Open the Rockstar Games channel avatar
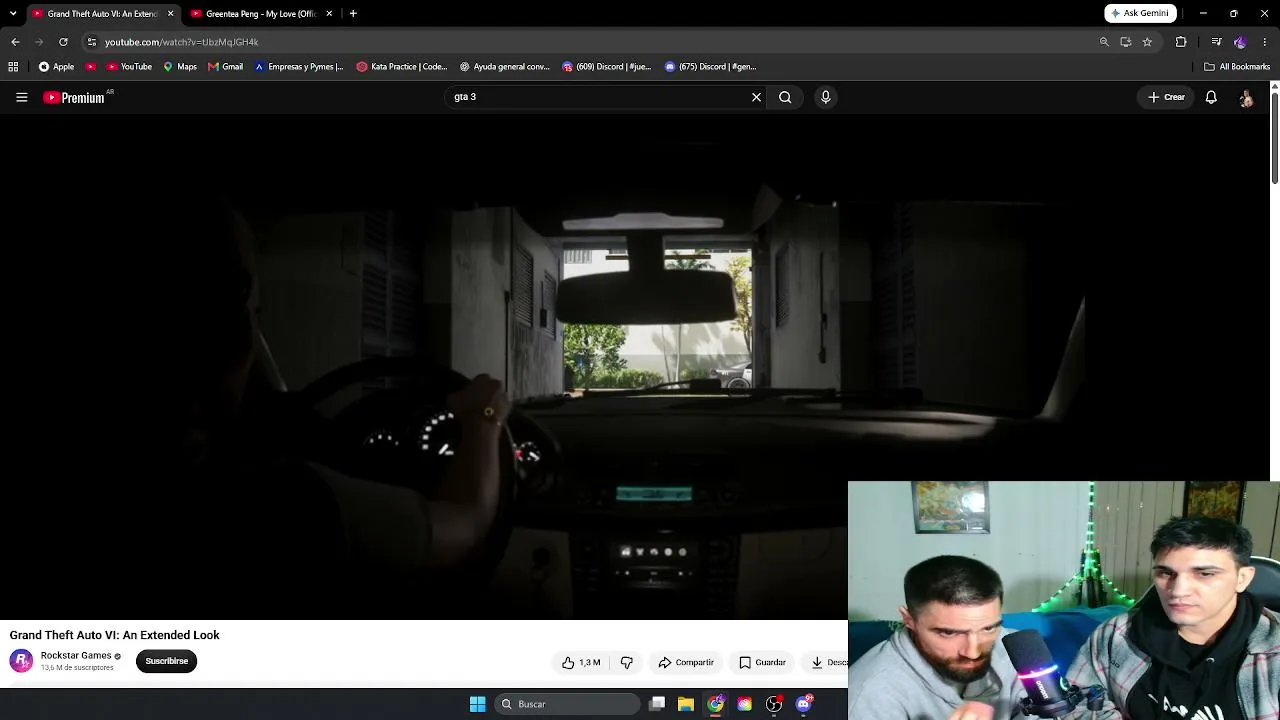The image size is (1280, 720). [x=21, y=661]
